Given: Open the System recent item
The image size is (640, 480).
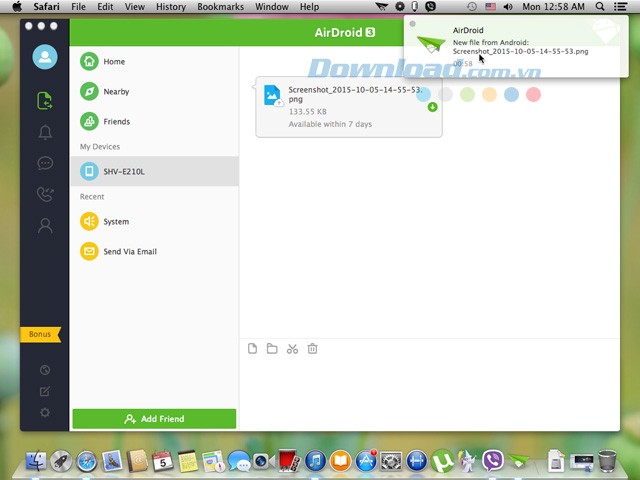Looking at the screenshot, I should point(154,222).
